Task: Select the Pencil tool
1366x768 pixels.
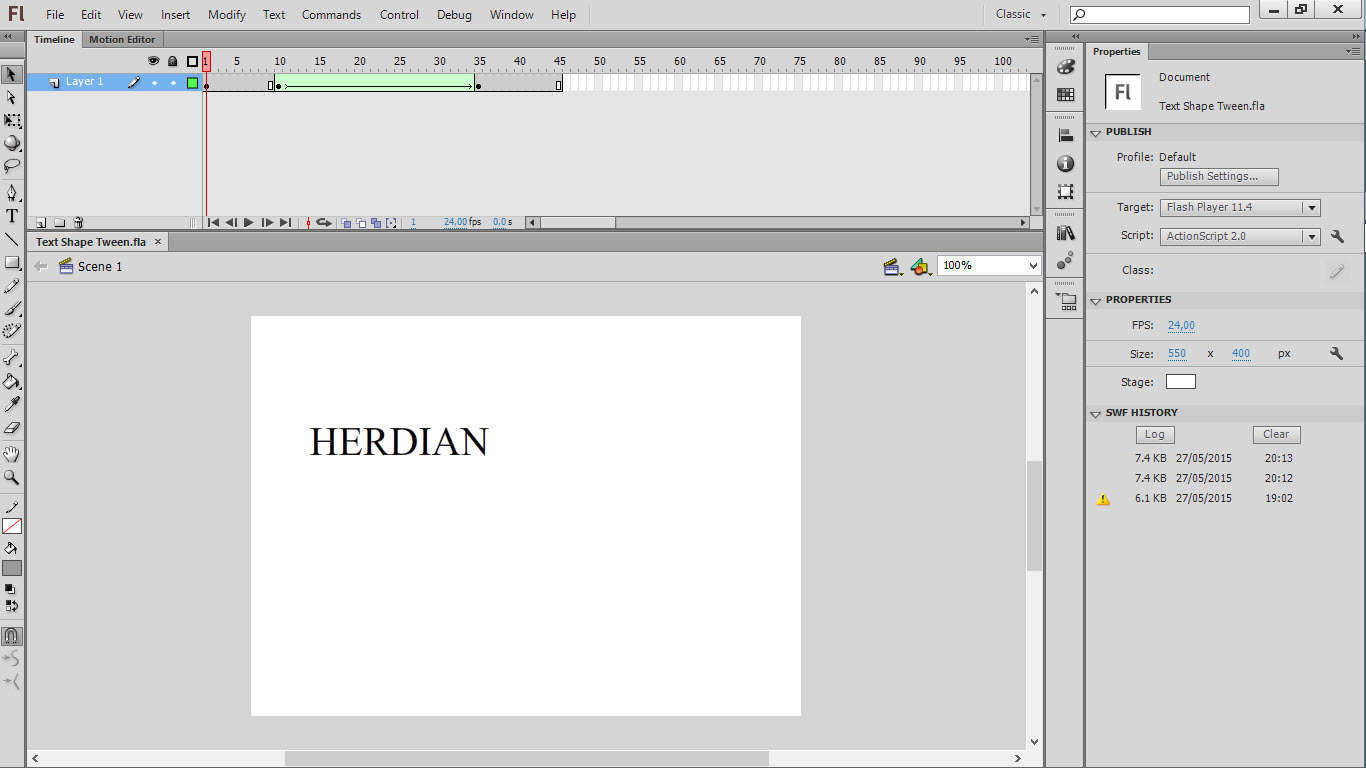Action: coord(12,285)
